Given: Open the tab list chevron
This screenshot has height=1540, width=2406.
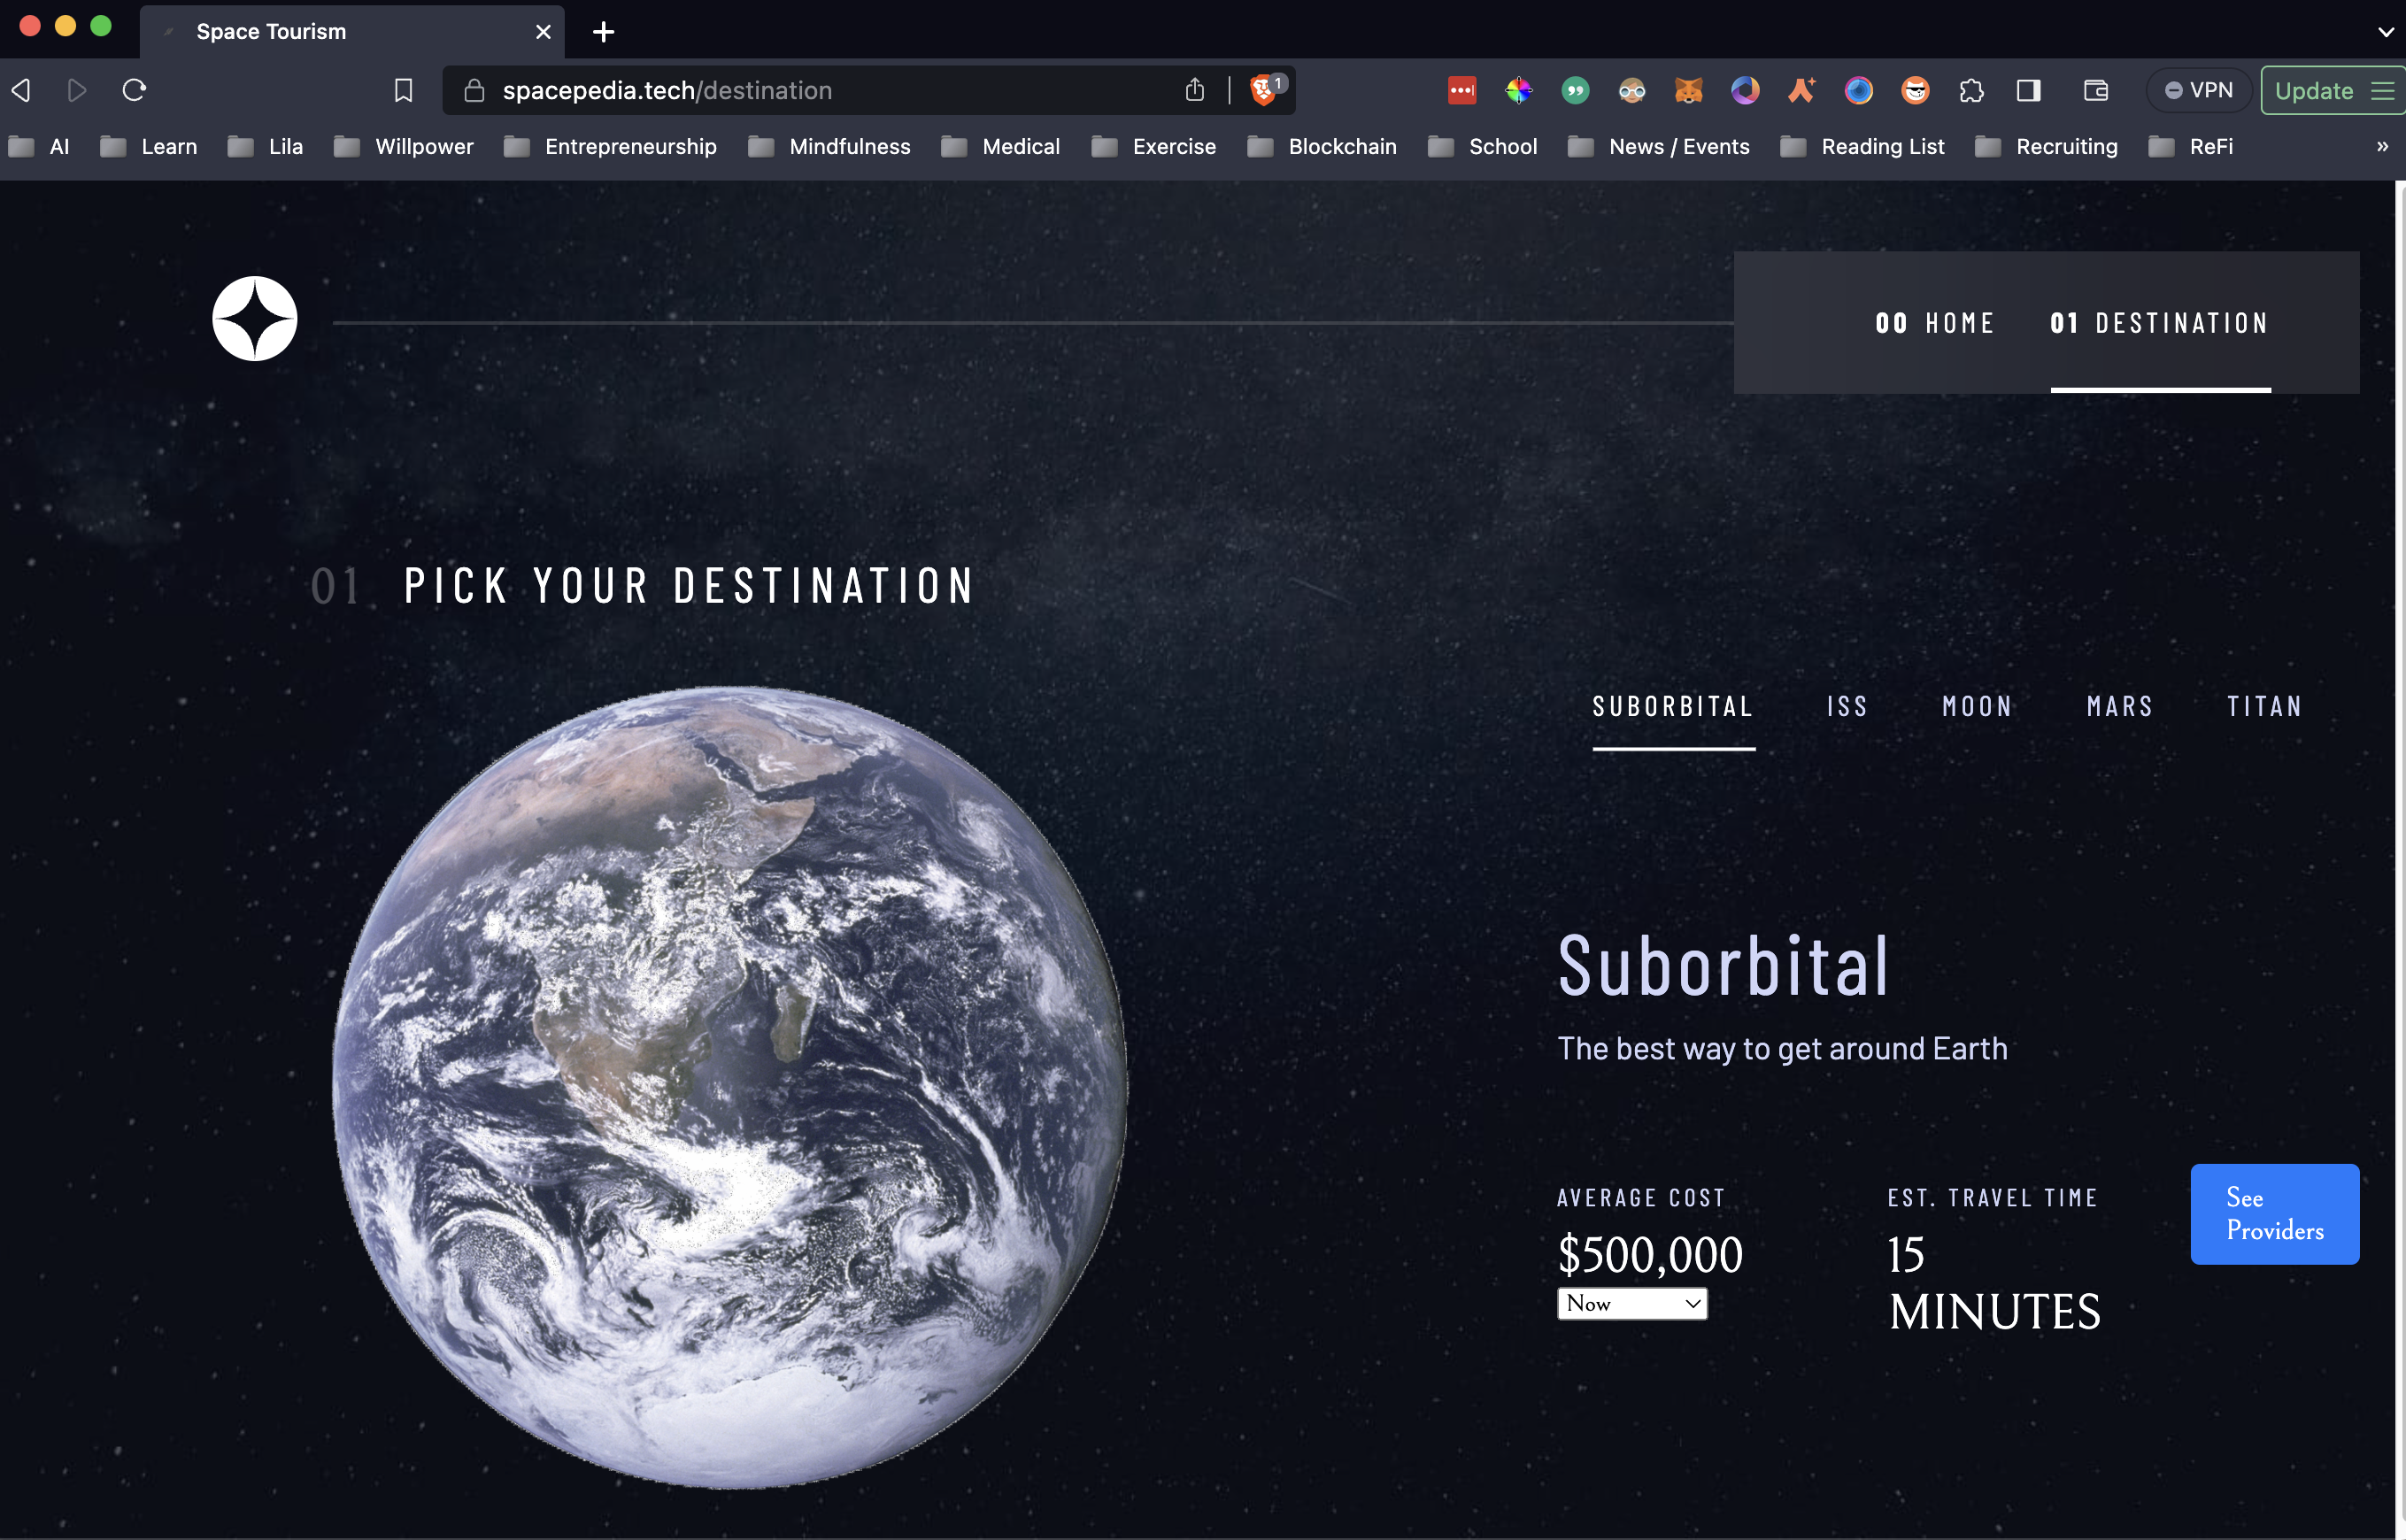Looking at the screenshot, I should point(2385,32).
